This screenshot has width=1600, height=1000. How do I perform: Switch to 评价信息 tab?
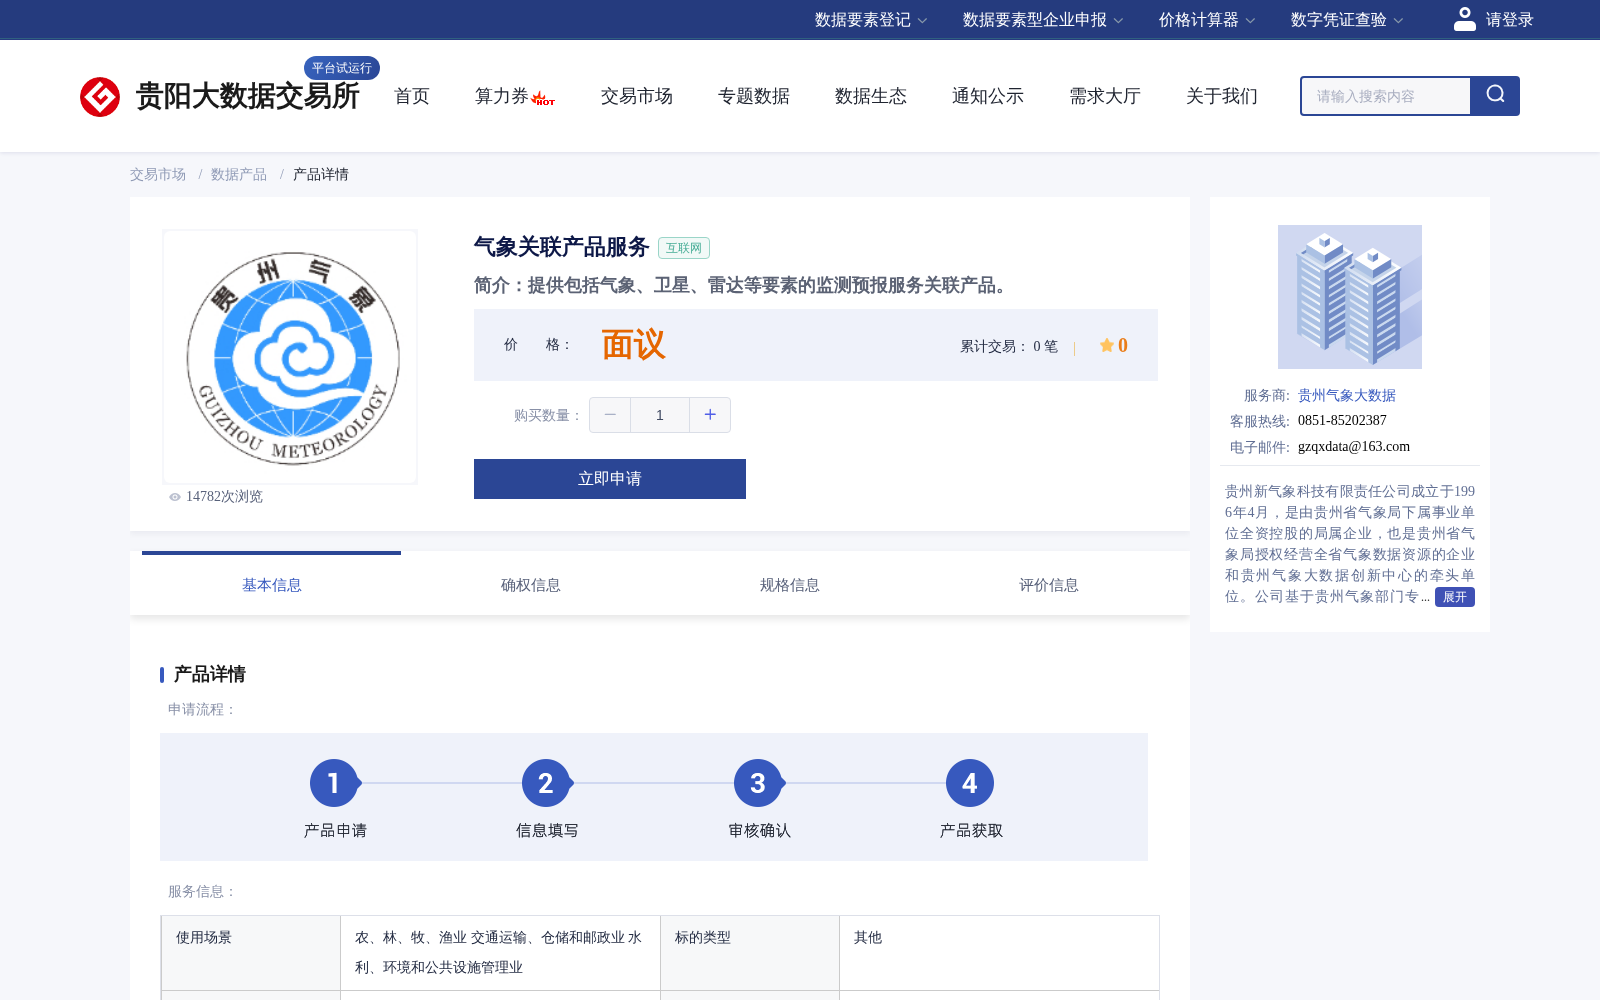(1049, 585)
